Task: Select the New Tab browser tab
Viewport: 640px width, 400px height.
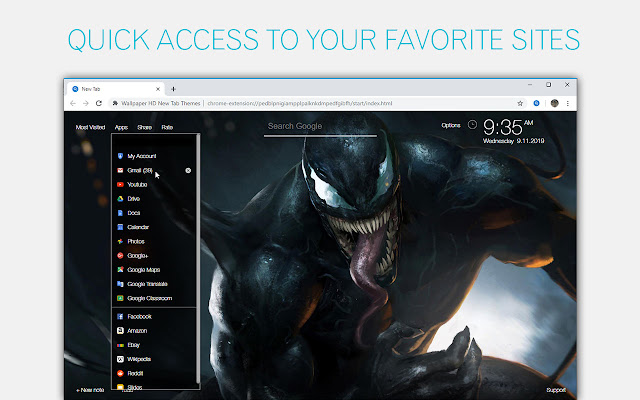Action: [116, 89]
